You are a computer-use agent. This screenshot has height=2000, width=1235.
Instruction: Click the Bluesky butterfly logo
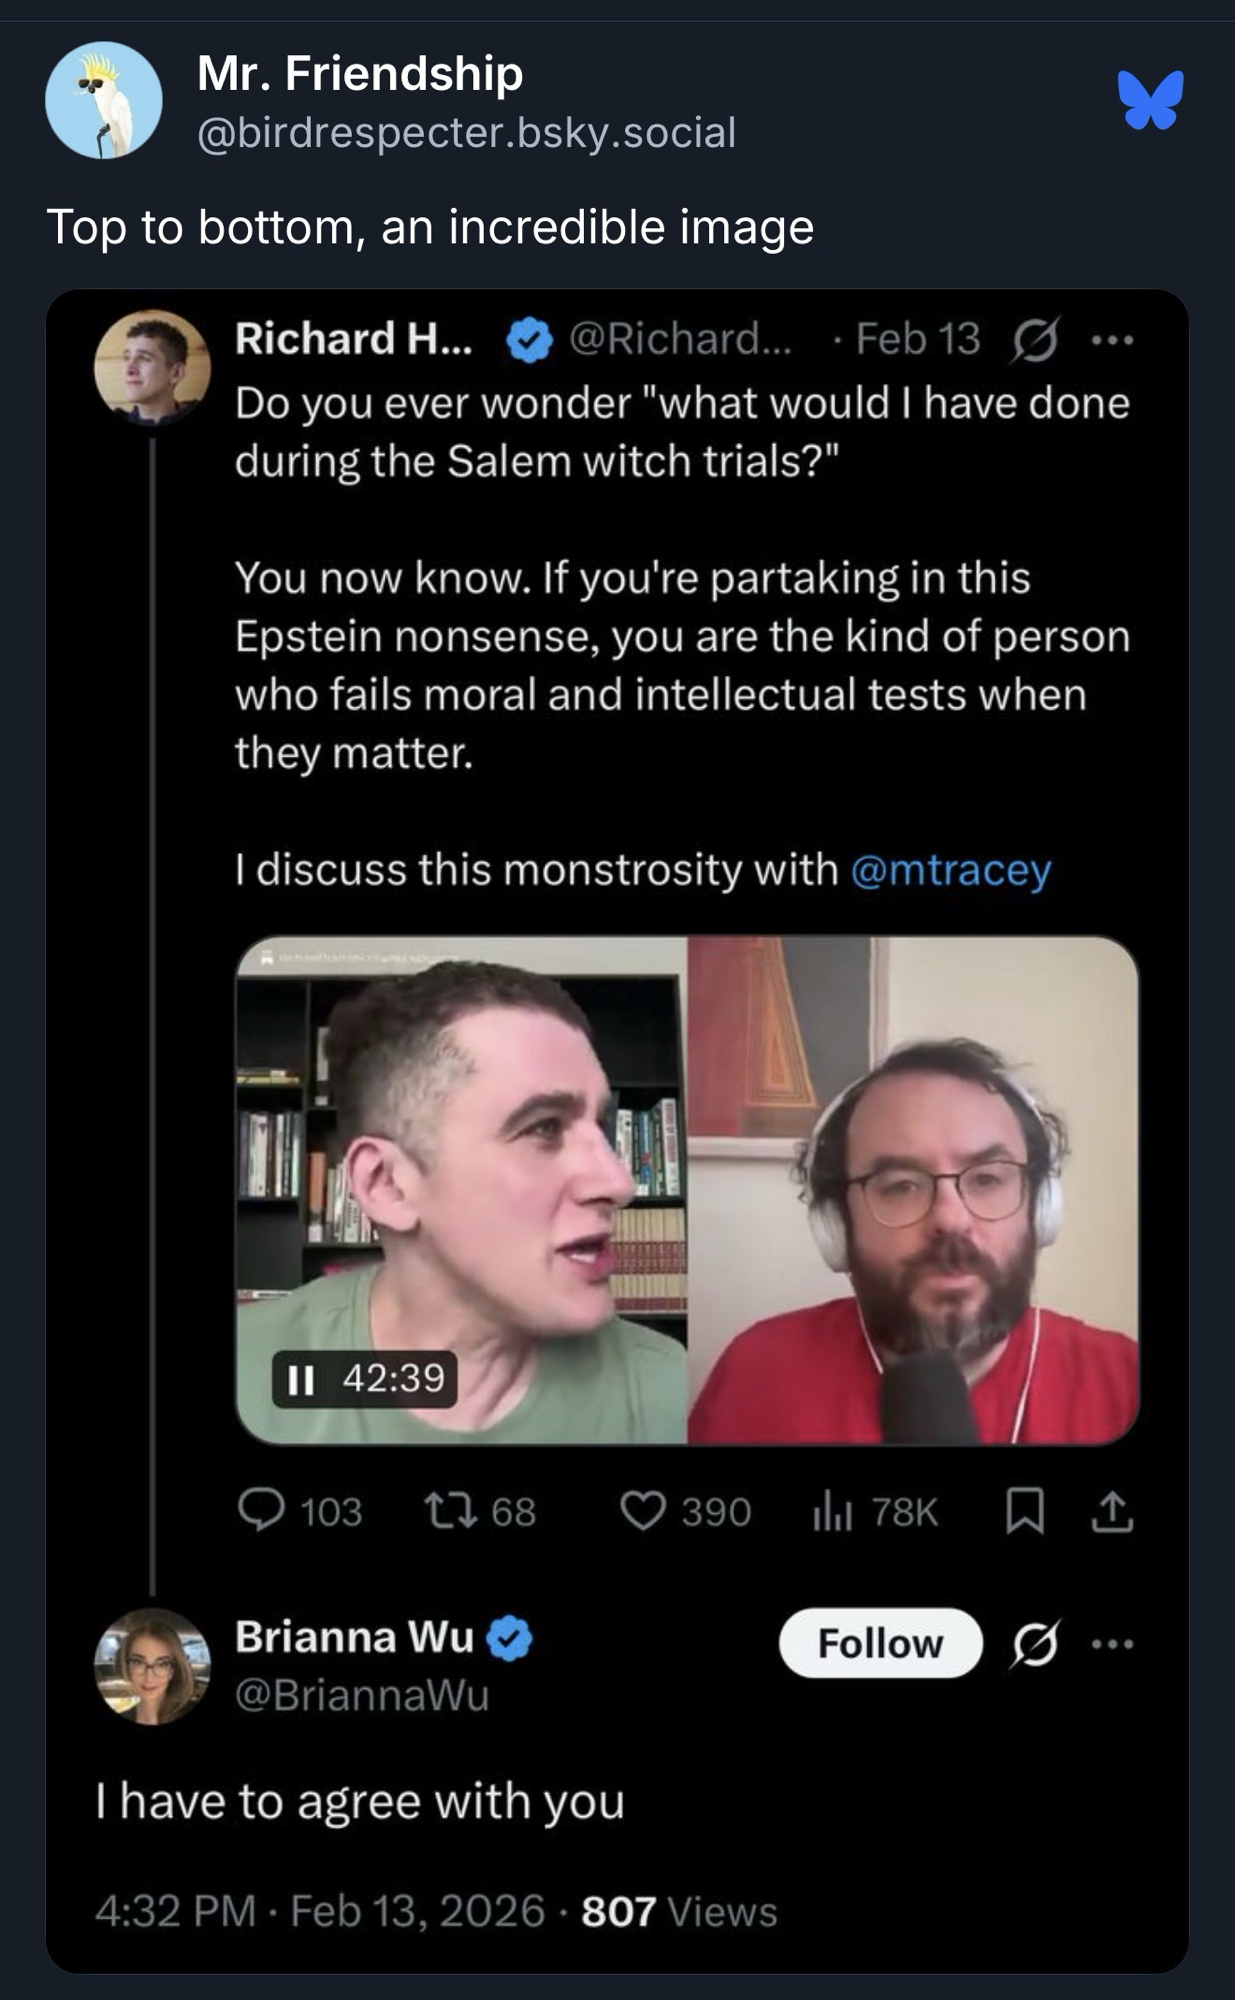[1150, 99]
